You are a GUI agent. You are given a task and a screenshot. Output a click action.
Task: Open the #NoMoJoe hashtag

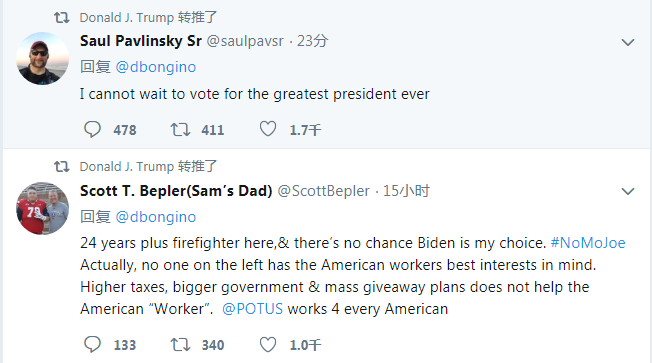(x=588, y=243)
